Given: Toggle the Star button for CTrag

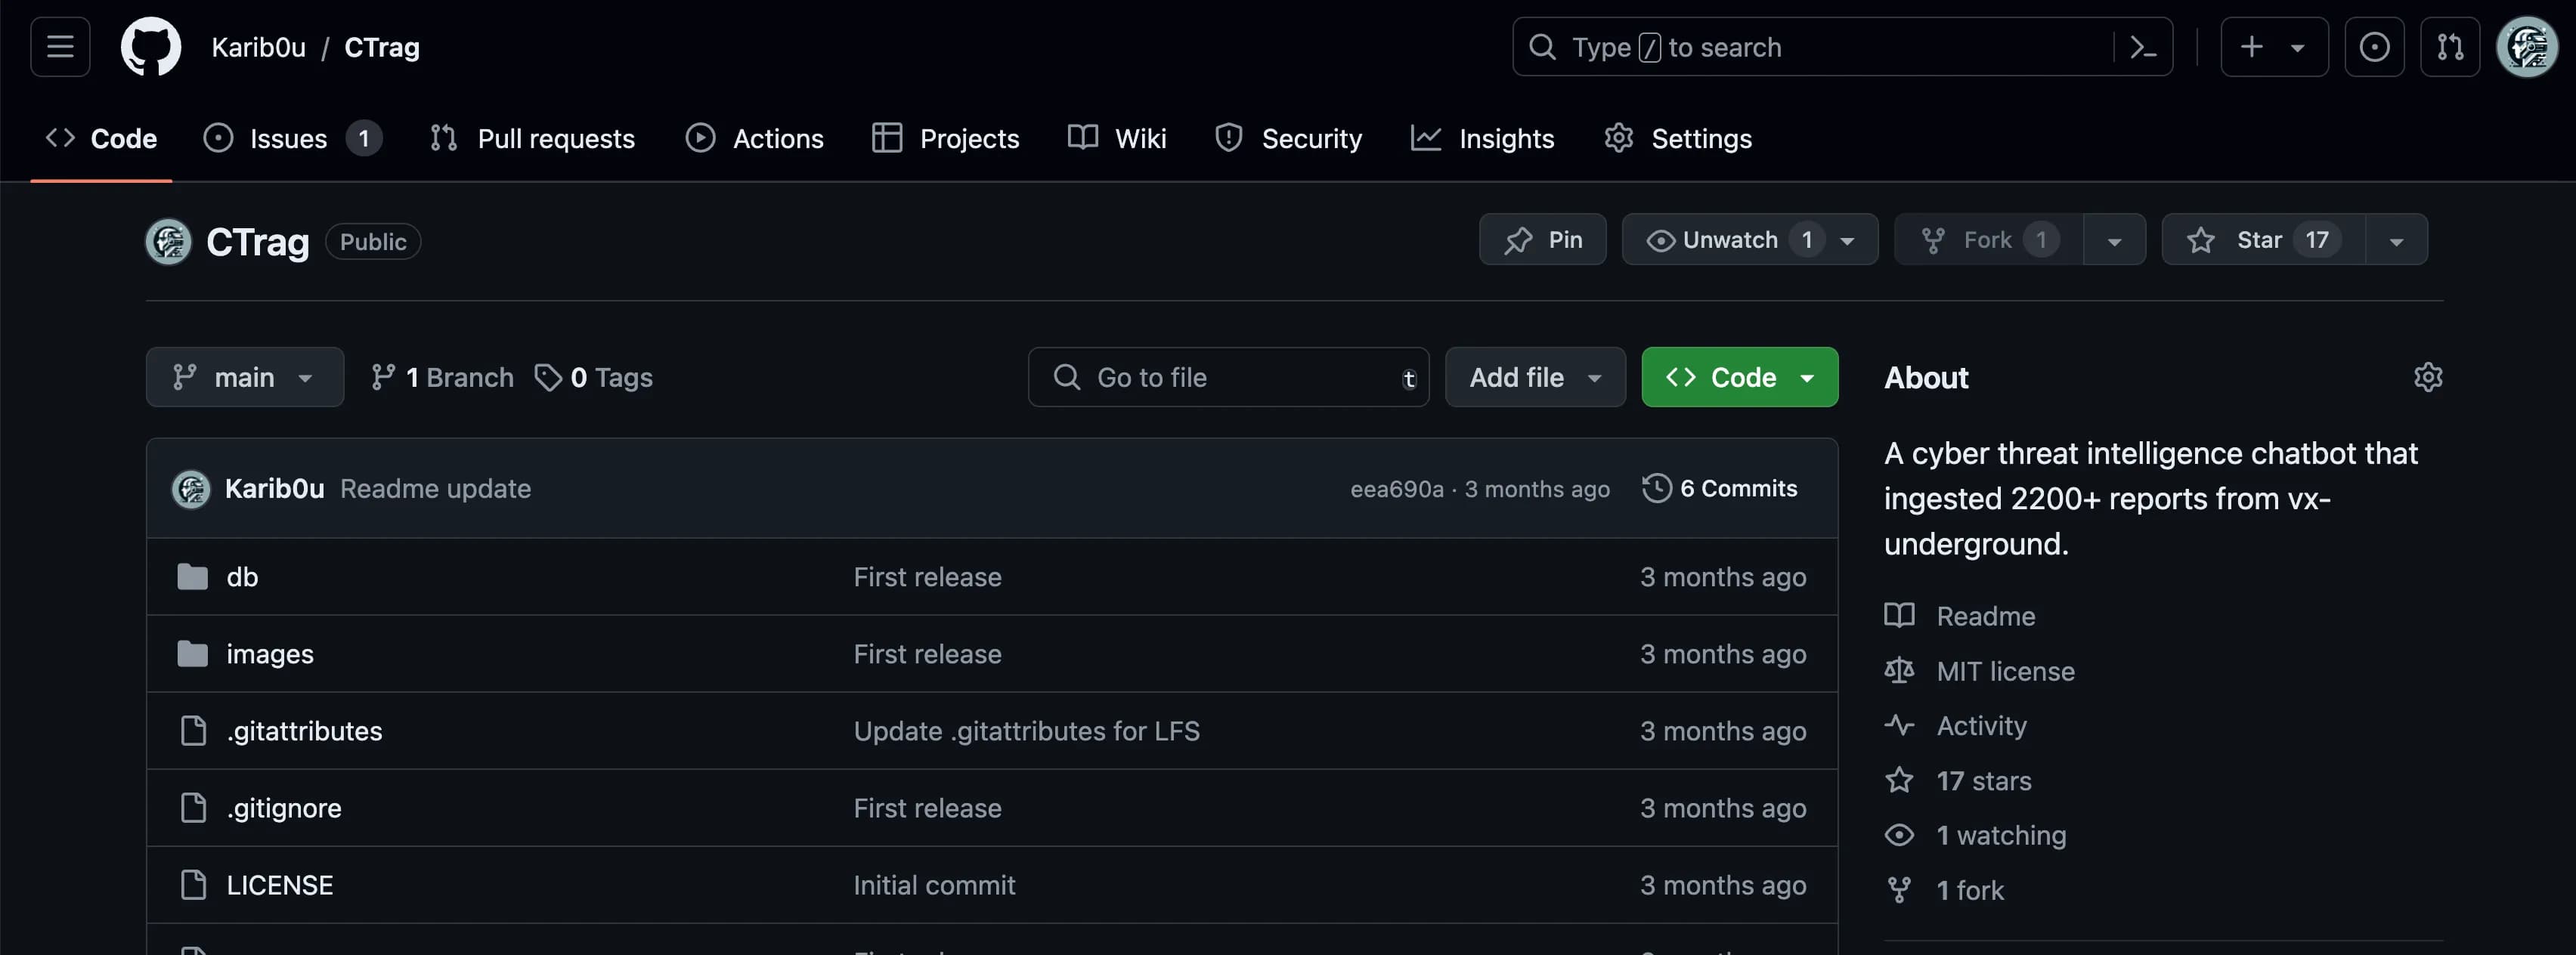Looking at the screenshot, I should (x=2259, y=238).
